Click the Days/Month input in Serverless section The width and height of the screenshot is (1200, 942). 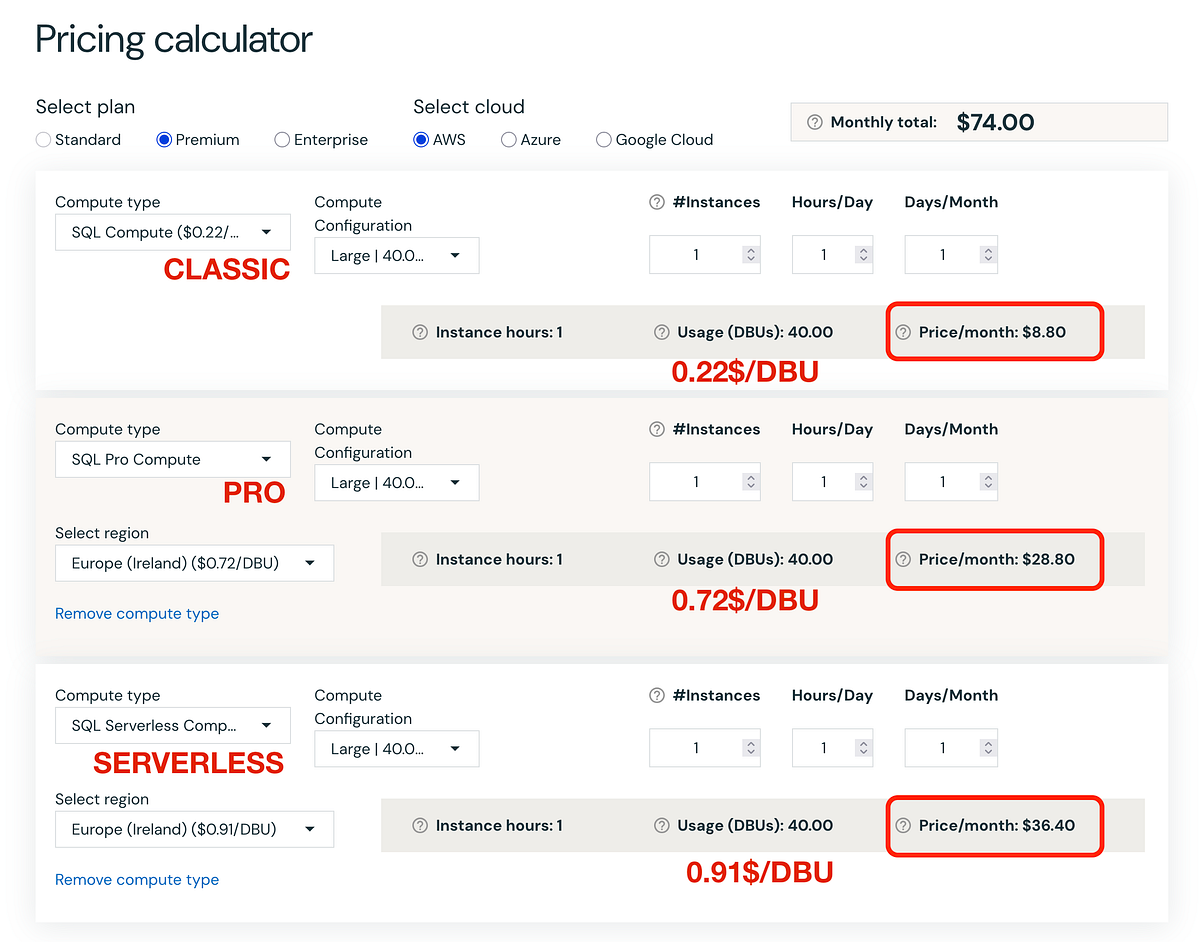[x=945, y=747]
